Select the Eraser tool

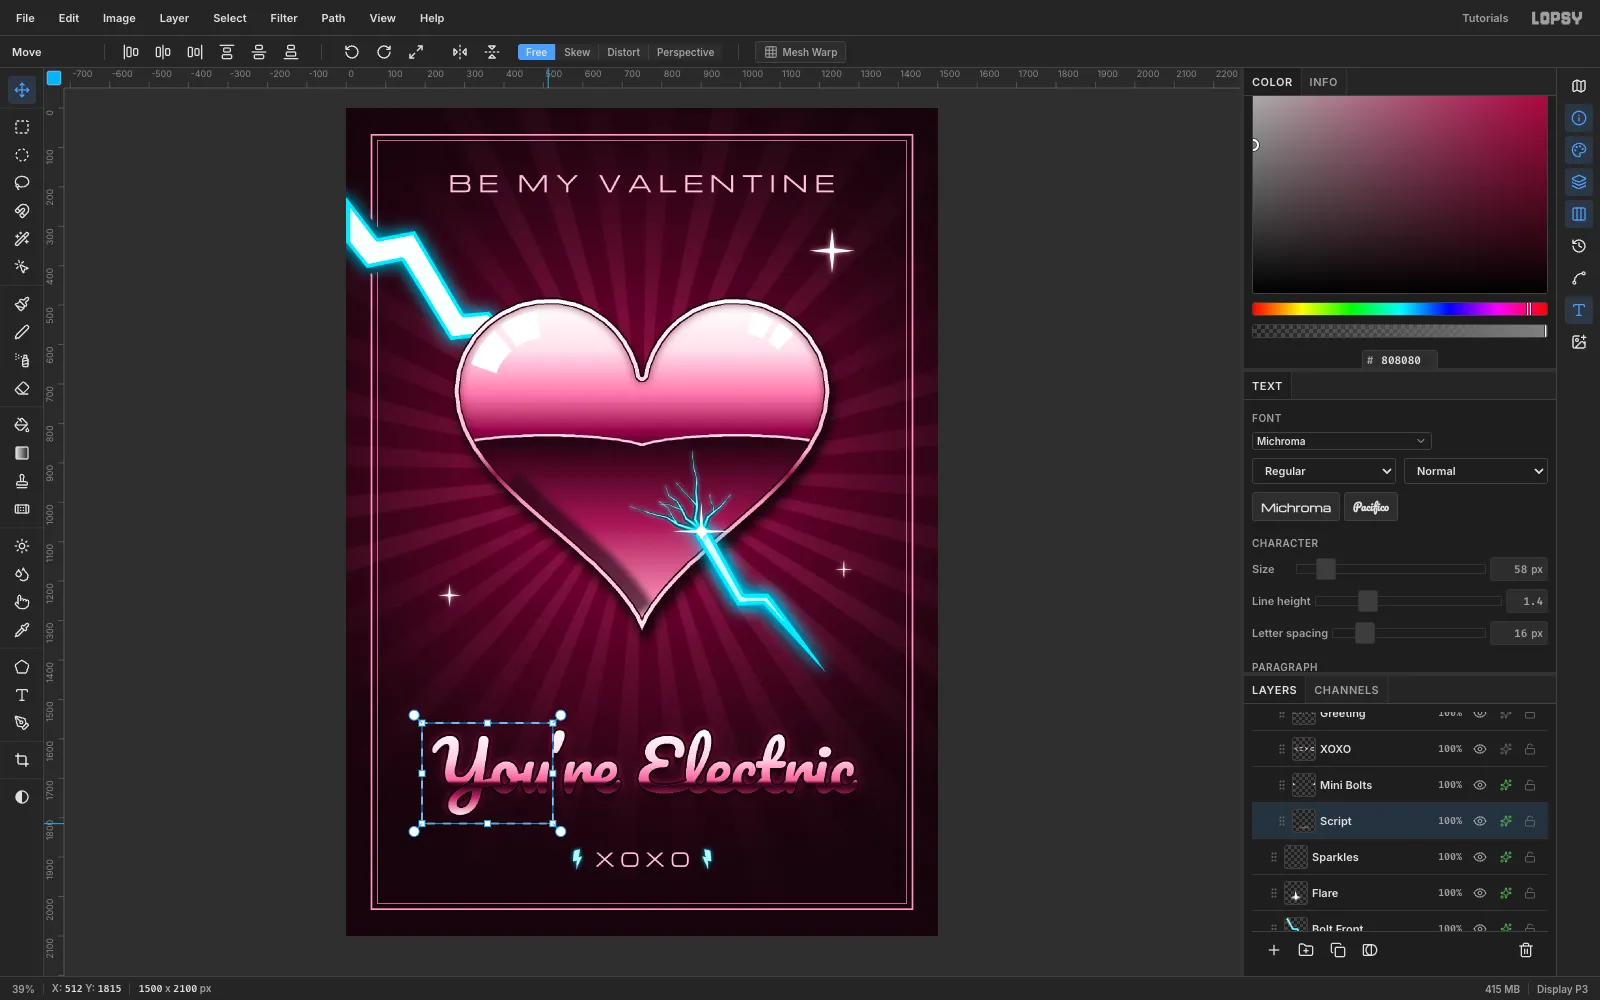click(22, 388)
